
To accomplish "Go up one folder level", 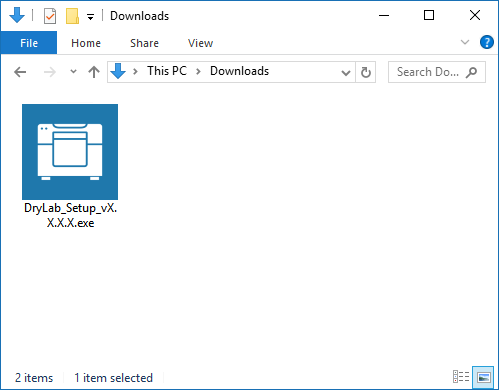I will coord(94,72).
